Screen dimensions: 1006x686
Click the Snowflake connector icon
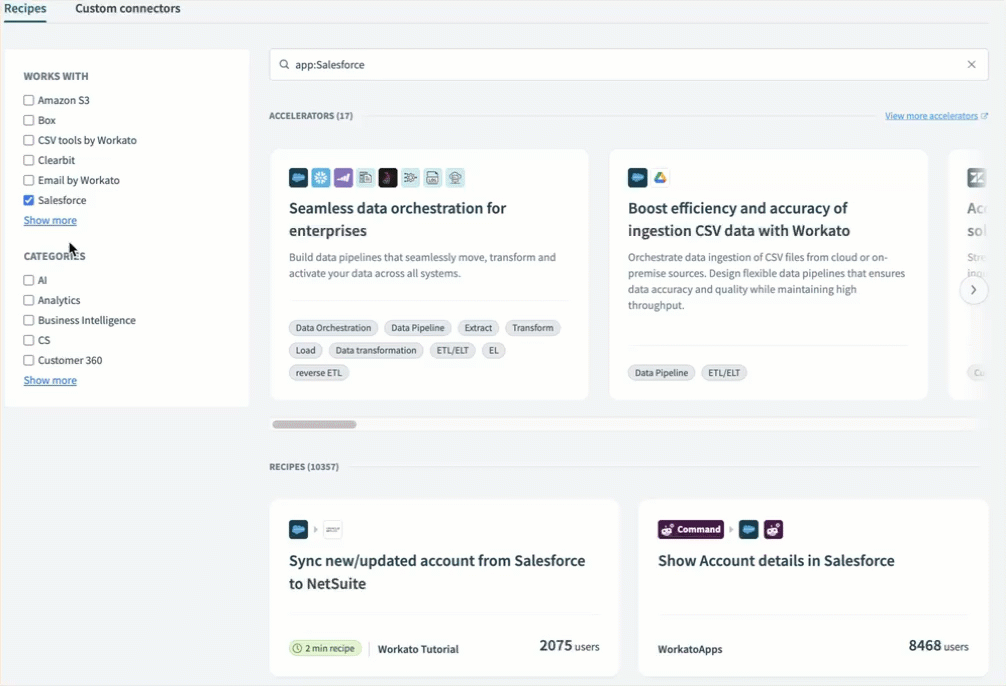tap(321, 177)
